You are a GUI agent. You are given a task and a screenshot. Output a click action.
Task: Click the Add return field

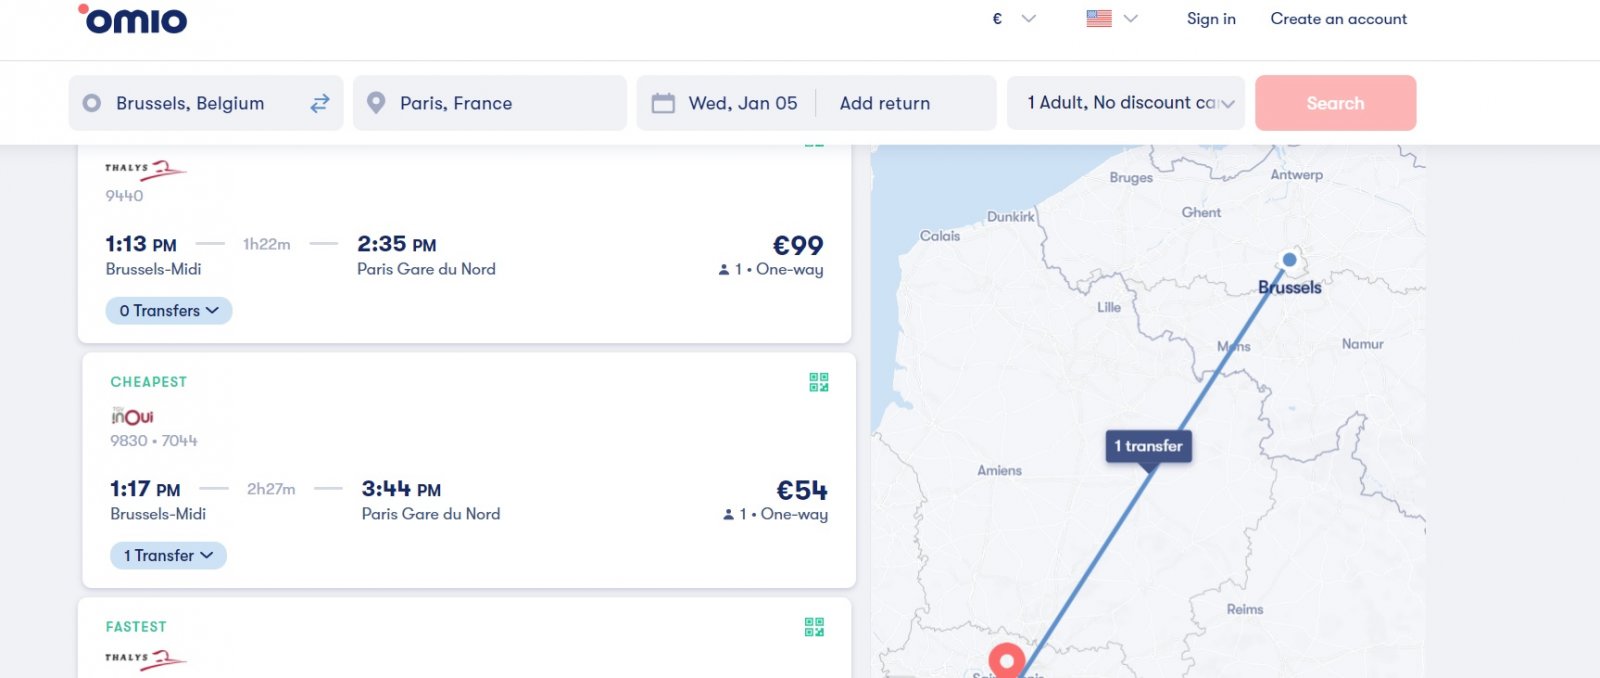[x=885, y=103]
